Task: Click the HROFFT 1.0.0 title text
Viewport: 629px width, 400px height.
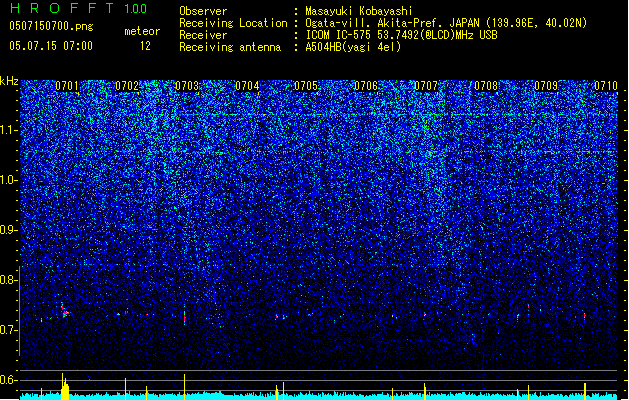Action: pos(79,8)
